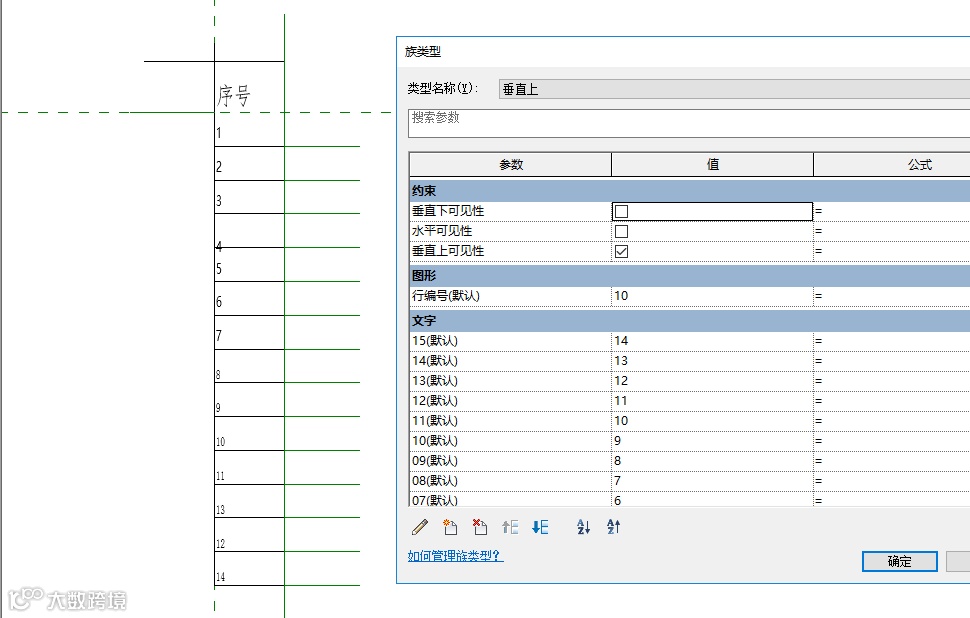
Task: Click the 公式 column header
Action: coord(891,165)
